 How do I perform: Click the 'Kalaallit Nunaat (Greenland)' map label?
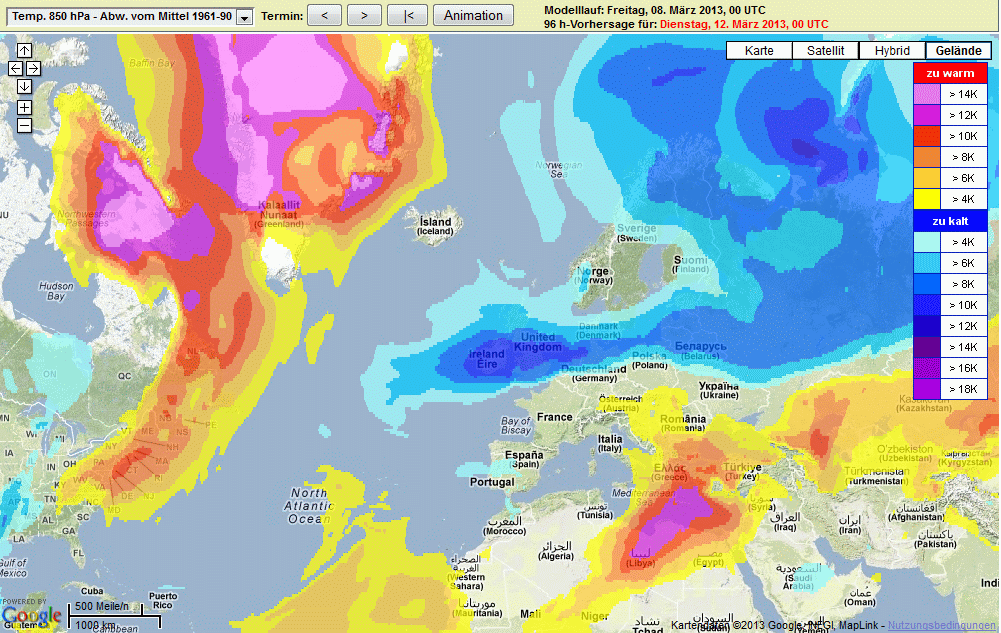280,214
